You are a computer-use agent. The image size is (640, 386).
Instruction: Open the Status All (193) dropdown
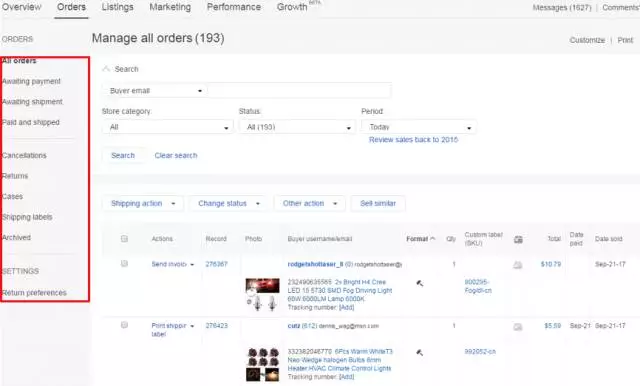[x=298, y=127]
